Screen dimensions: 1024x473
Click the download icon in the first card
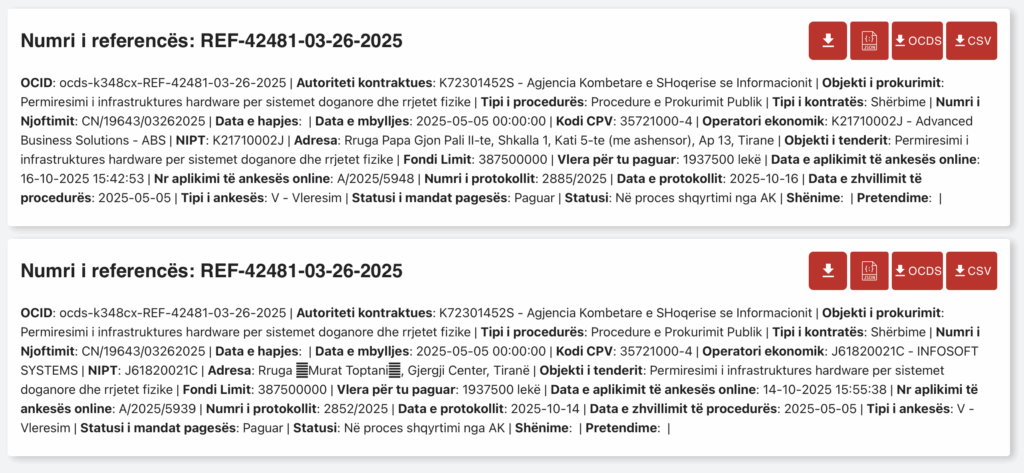coord(827,41)
